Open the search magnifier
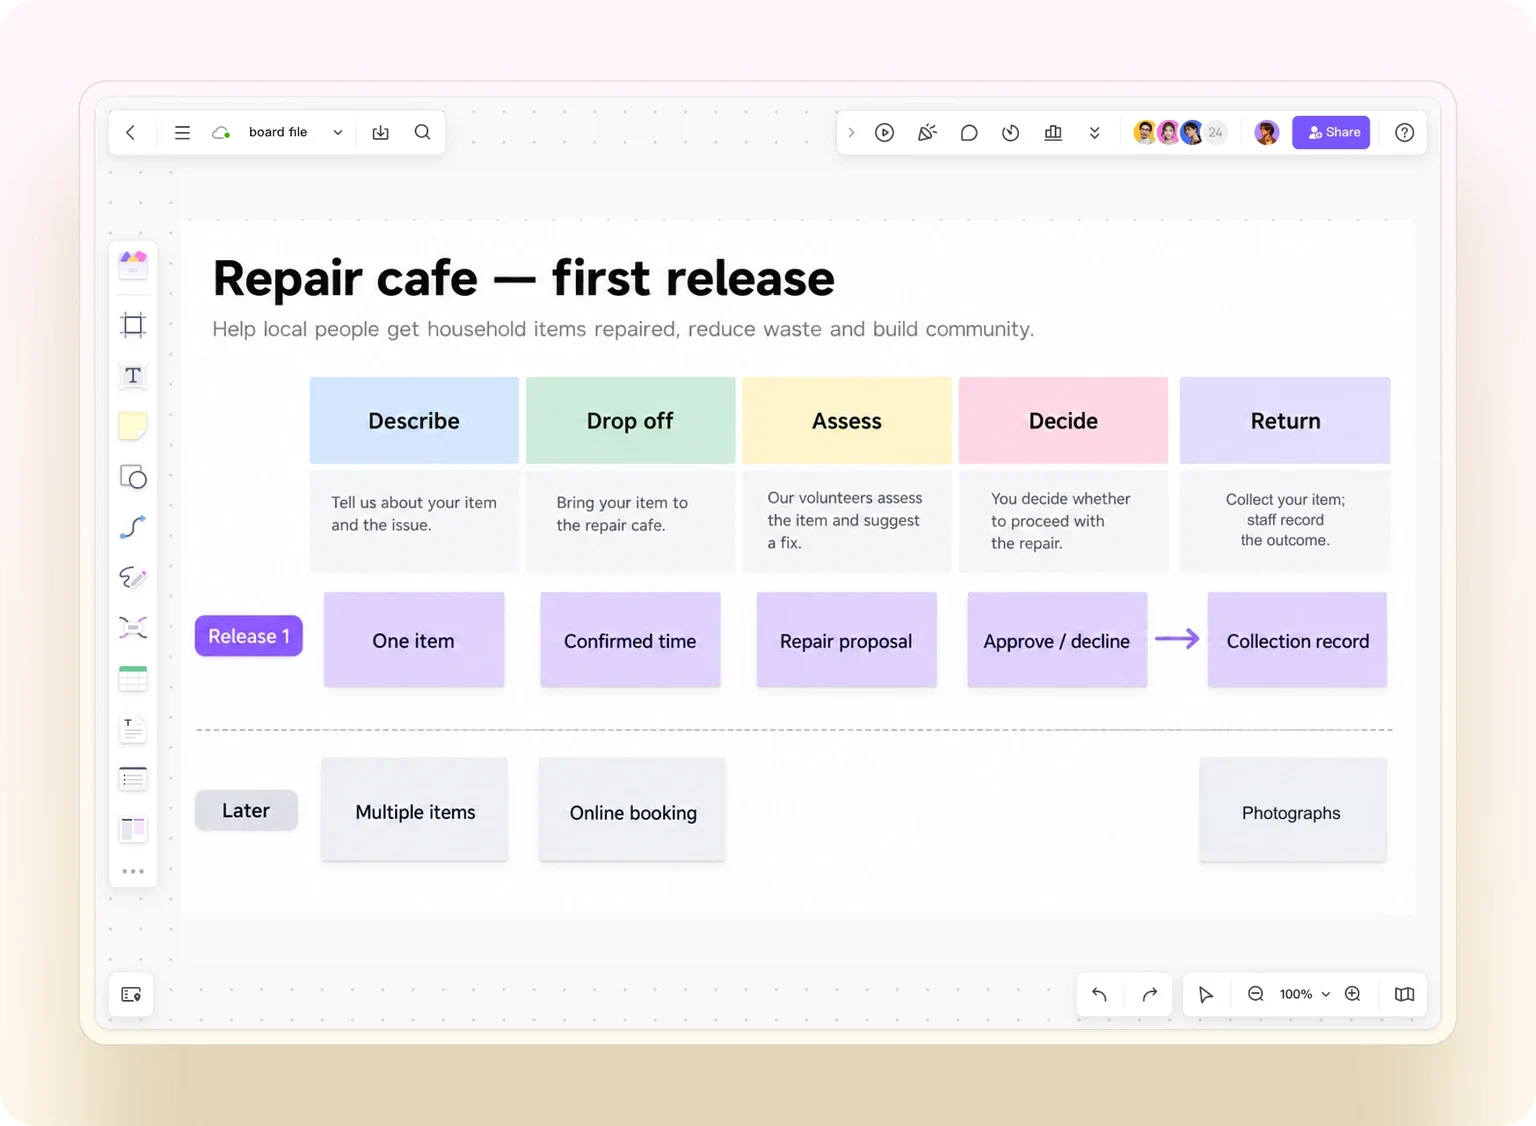Screen dimensions: 1536x1126 point(423,132)
